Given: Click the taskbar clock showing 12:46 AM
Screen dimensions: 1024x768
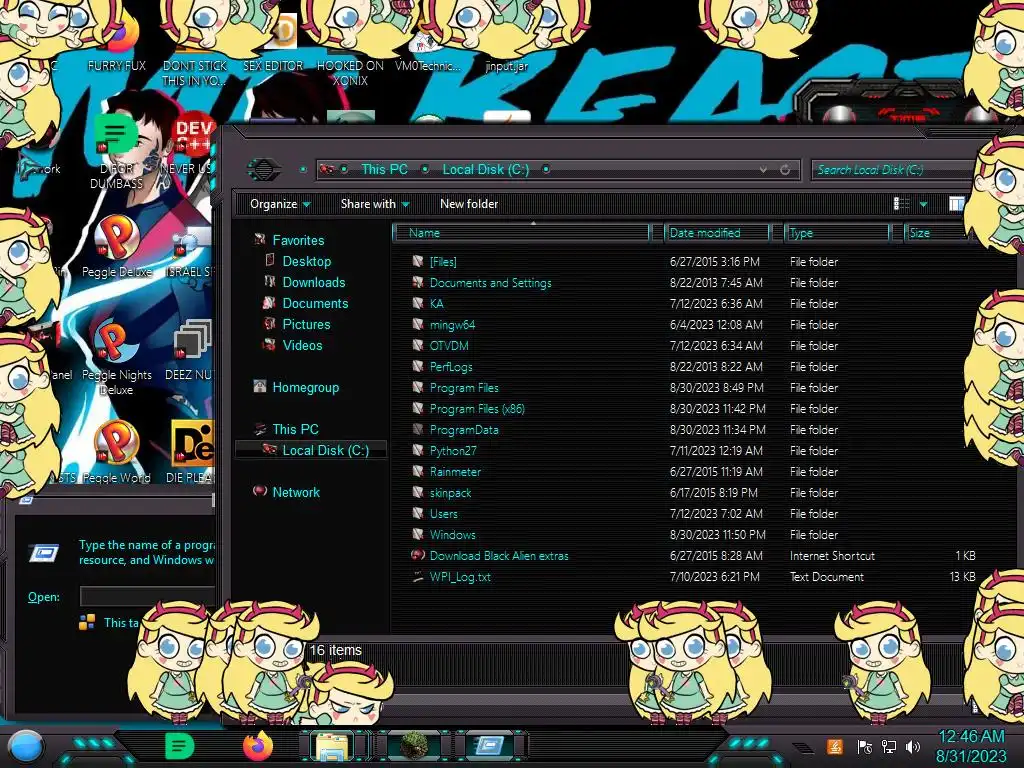Looking at the screenshot, I should click(971, 746).
